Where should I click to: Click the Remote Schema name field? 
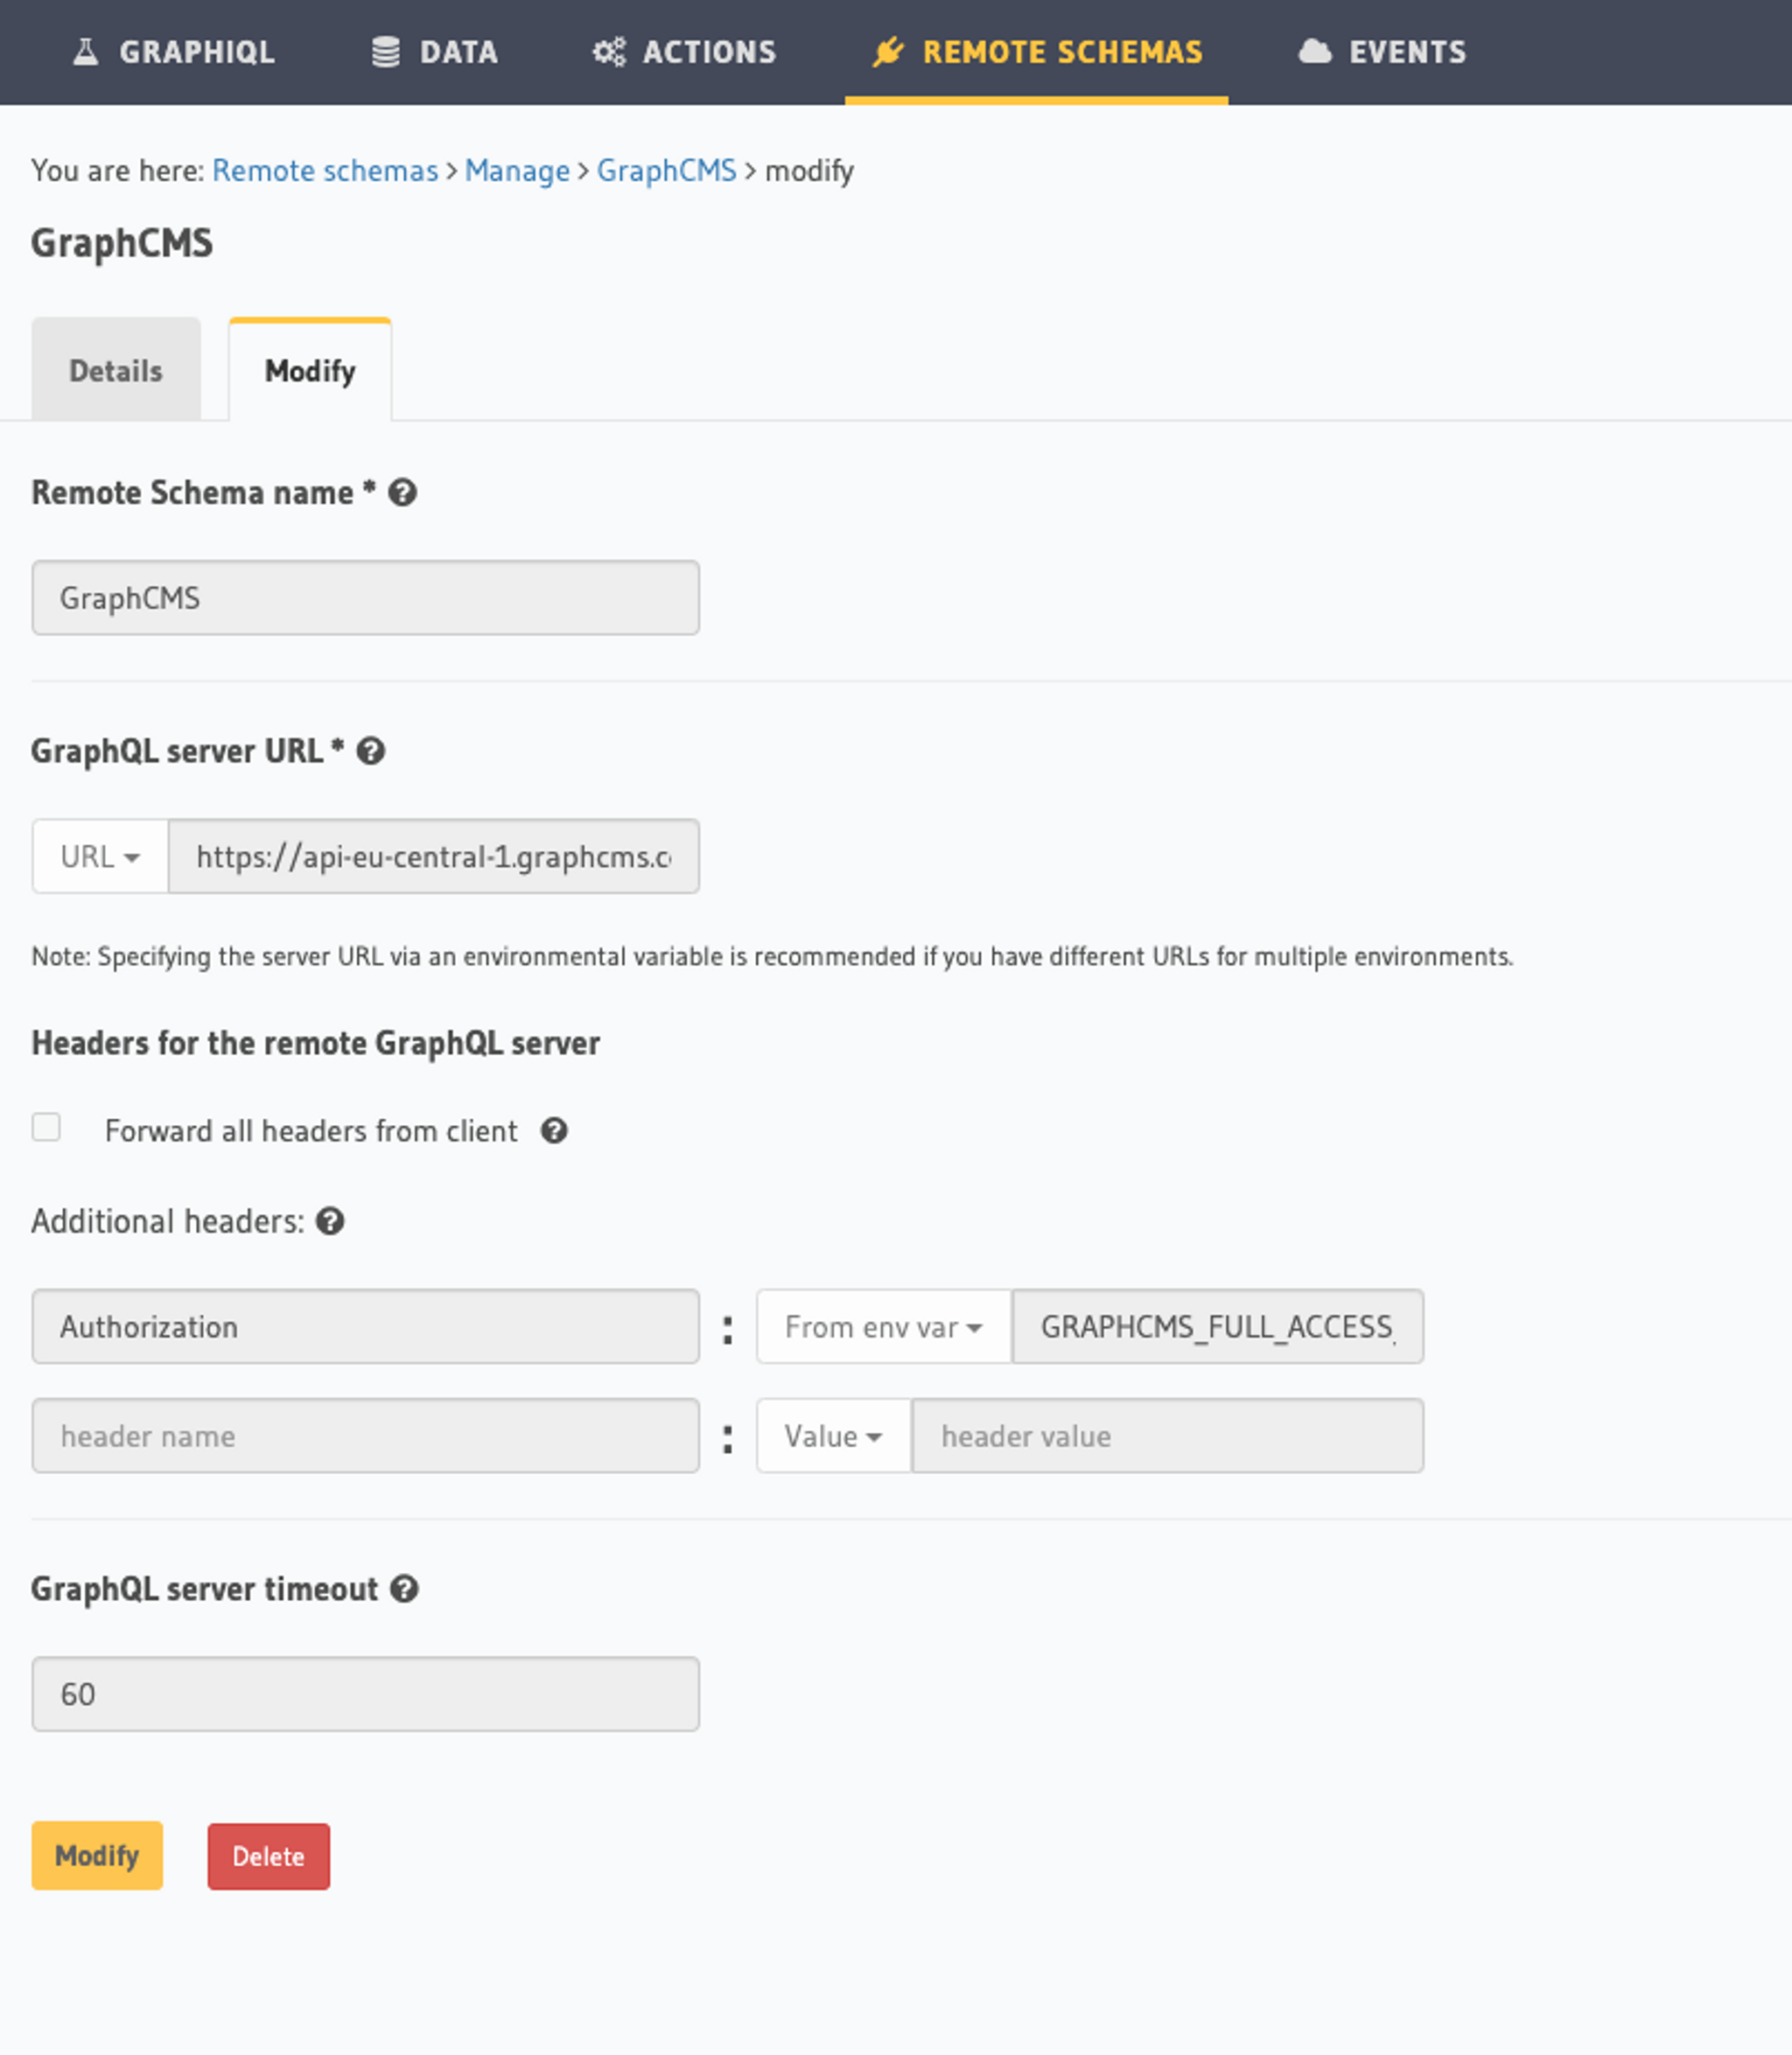pyautogui.click(x=365, y=597)
